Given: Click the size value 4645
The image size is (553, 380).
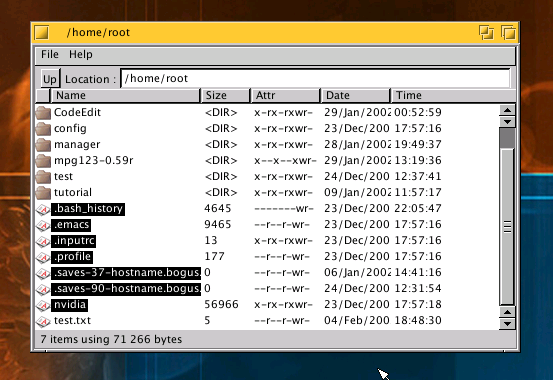Looking at the screenshot, I should (218, 209).
